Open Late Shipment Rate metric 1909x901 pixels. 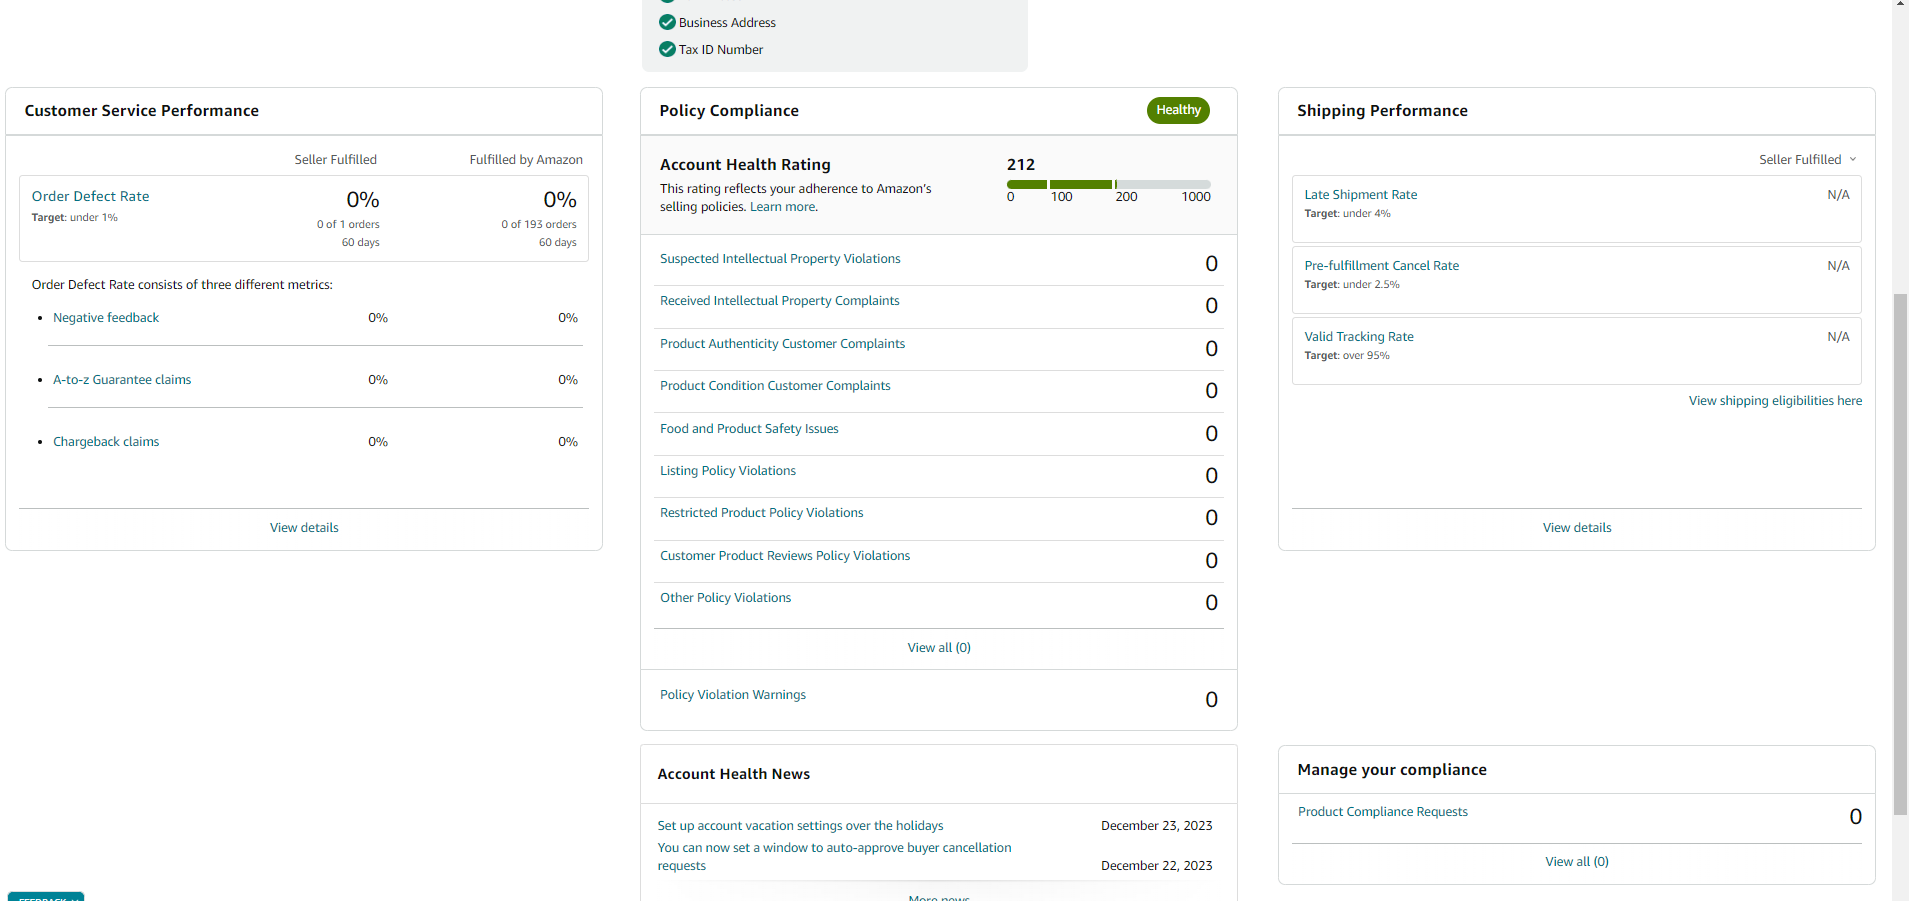point(1360,195)
